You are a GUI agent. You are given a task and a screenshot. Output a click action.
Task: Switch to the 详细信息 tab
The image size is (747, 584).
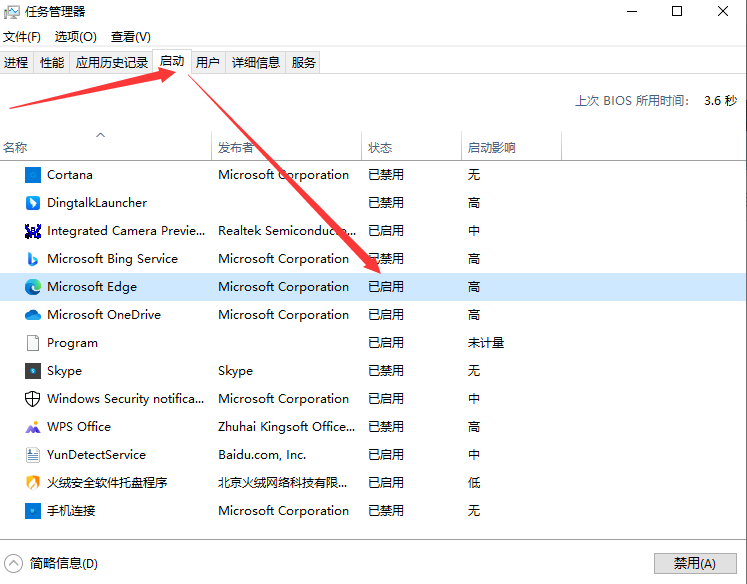(256, 62)
